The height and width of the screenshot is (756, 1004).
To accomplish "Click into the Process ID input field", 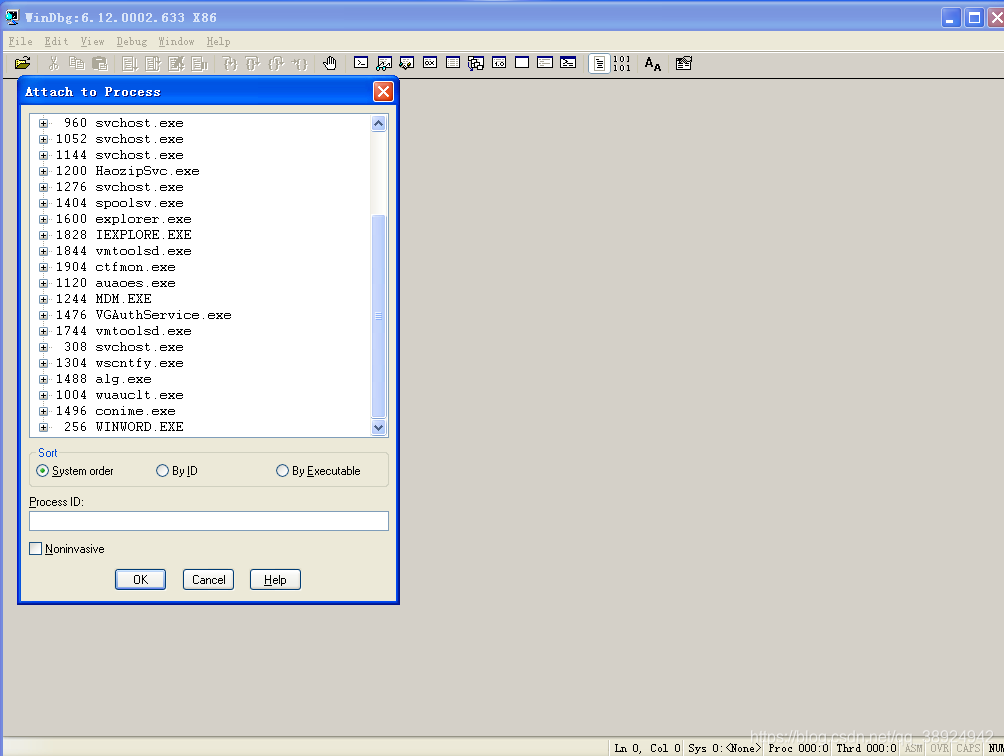I will [209, 520].
